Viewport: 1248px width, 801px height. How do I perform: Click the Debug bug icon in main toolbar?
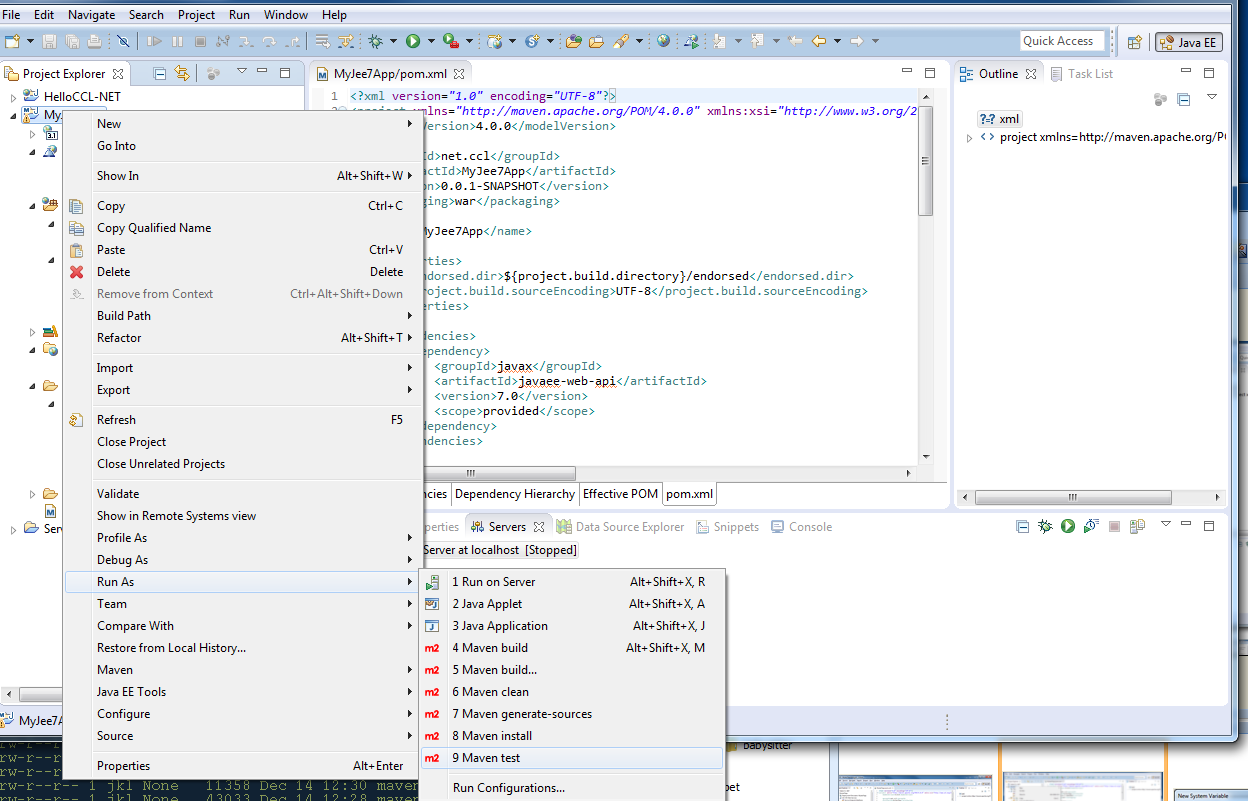point(375,41)
